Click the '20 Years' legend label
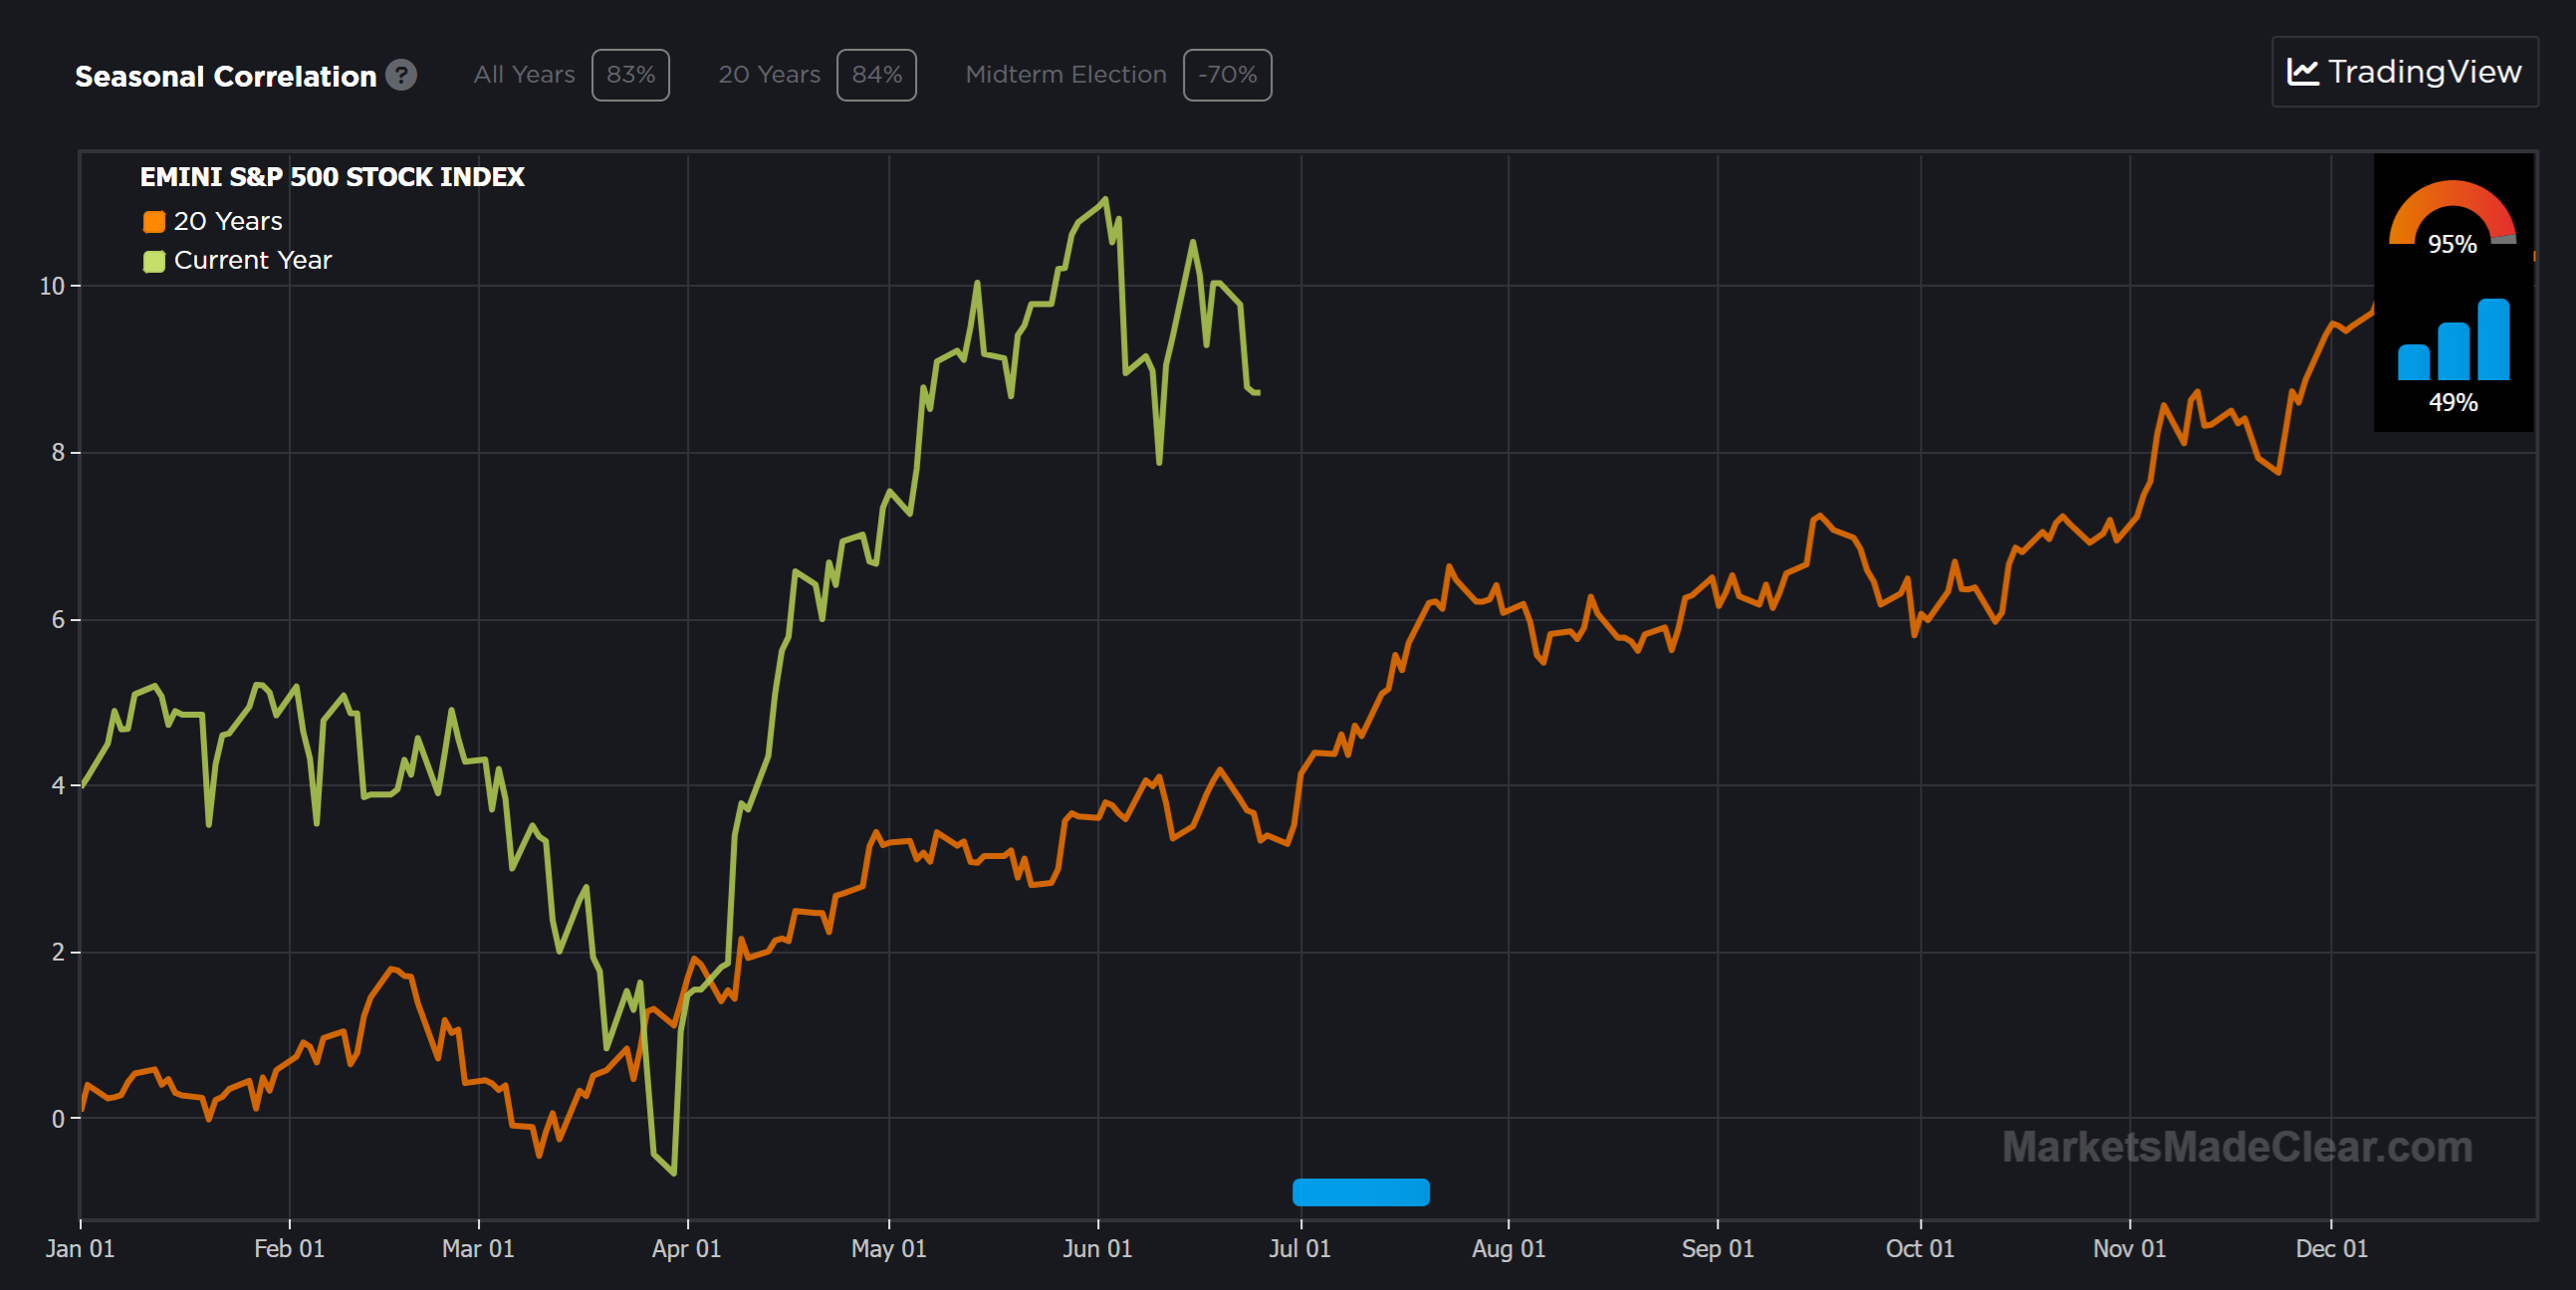The height and width of the screenshot is (1290, 2576). coord(228,221)
